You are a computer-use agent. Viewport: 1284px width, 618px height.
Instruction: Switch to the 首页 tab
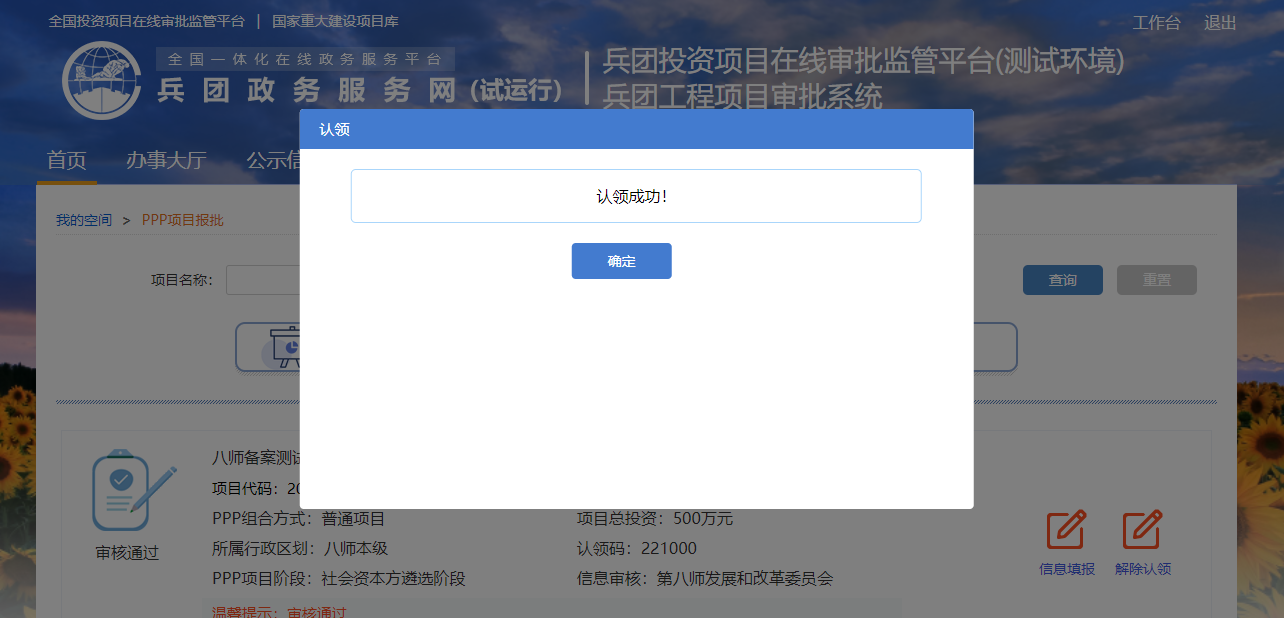click(67, 161)
